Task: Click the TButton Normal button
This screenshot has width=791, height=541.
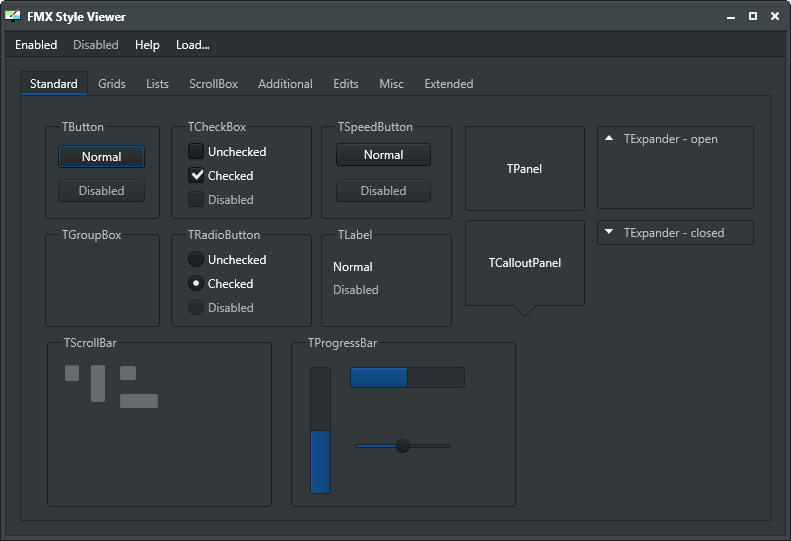Action: (101, 156)
